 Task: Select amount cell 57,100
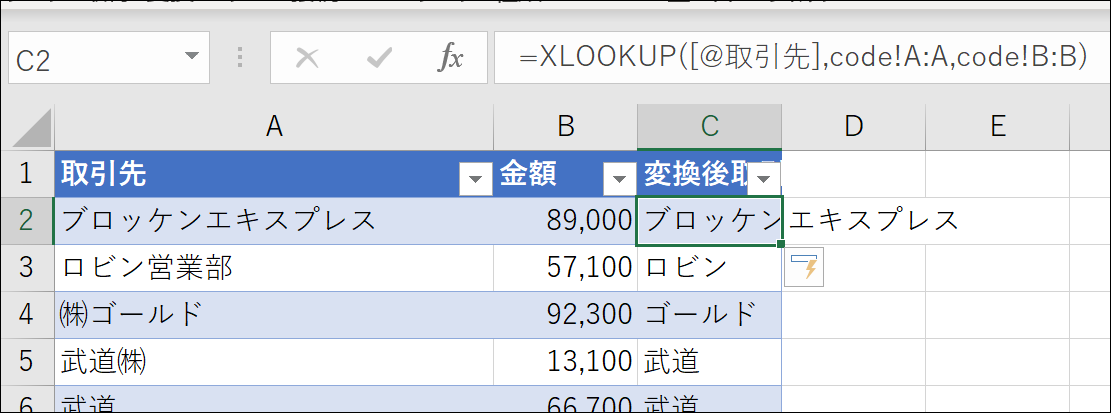(x=565, y=268)
